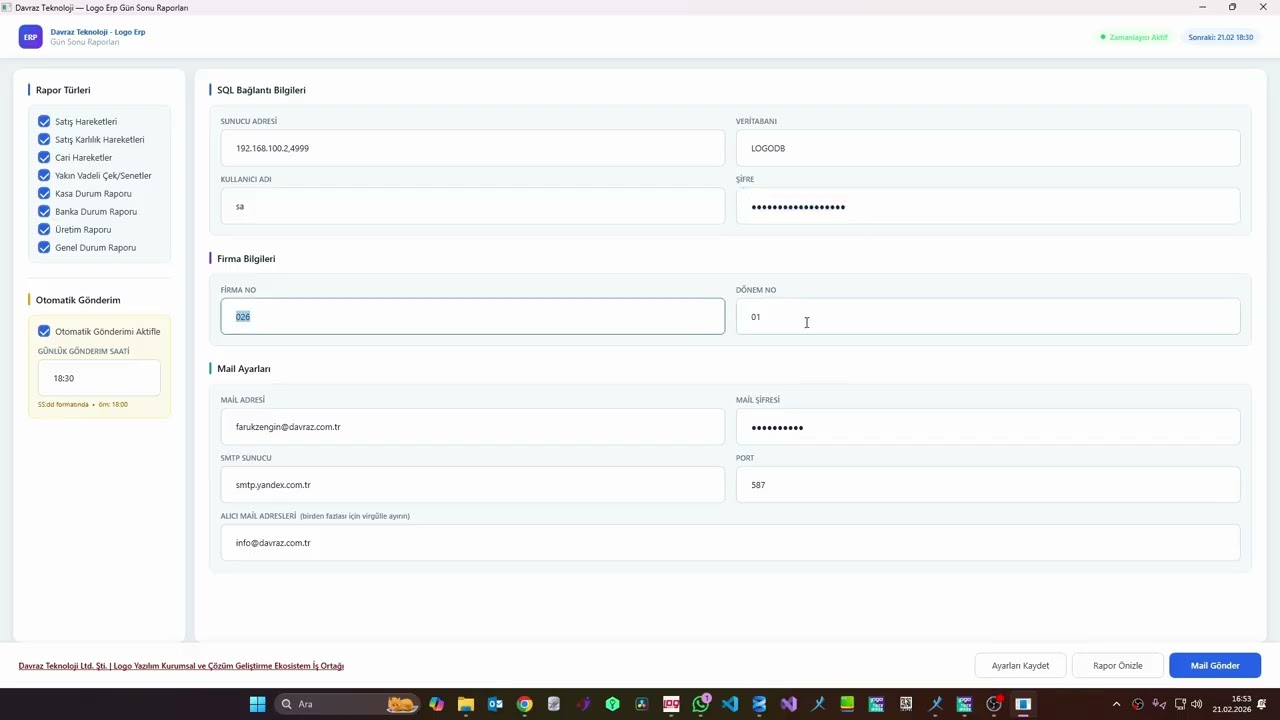This screenshot has height=720, width=1280.
Task: Click the Otomatik Gönderim panel heading
Action: pos(78,300)
